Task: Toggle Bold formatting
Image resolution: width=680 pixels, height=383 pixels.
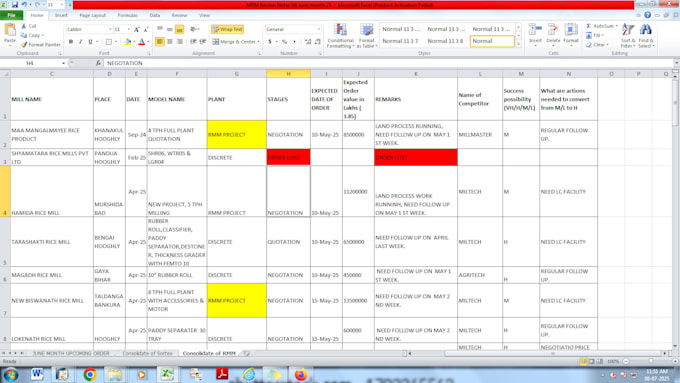Action: tap(71, 42)
